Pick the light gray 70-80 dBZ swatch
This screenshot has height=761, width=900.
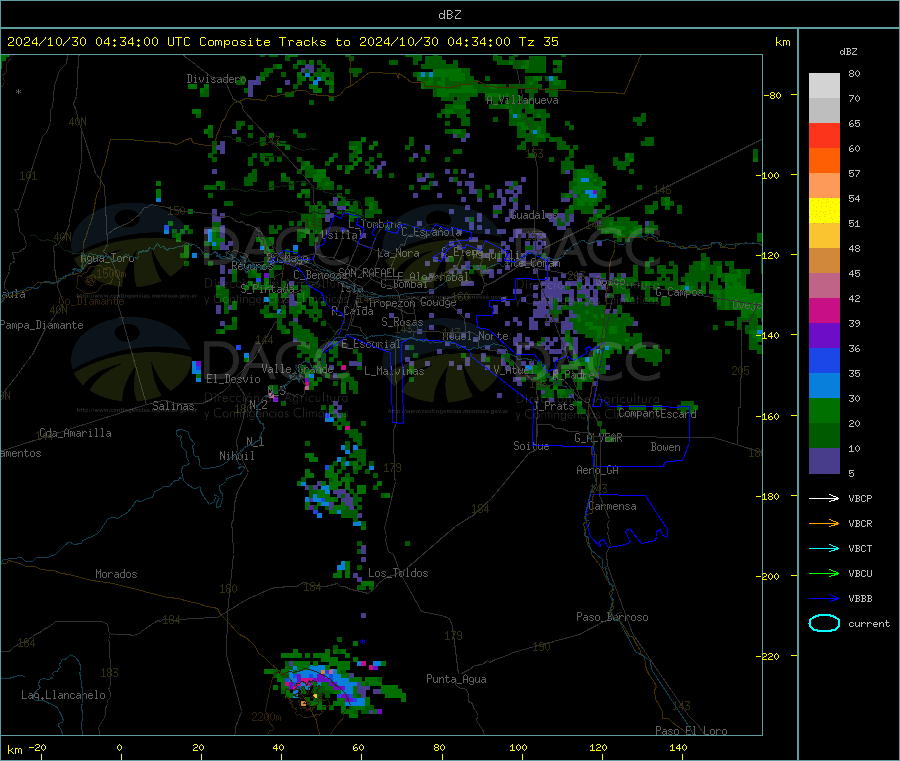[824, 86]
